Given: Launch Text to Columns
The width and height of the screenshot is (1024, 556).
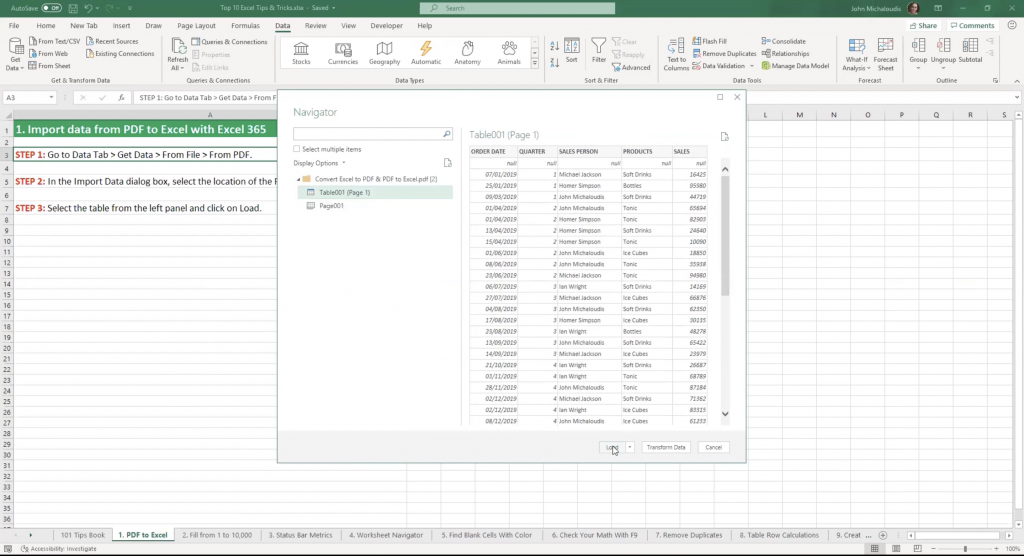Looking at the screenshot, I should [x=676, y=55].
